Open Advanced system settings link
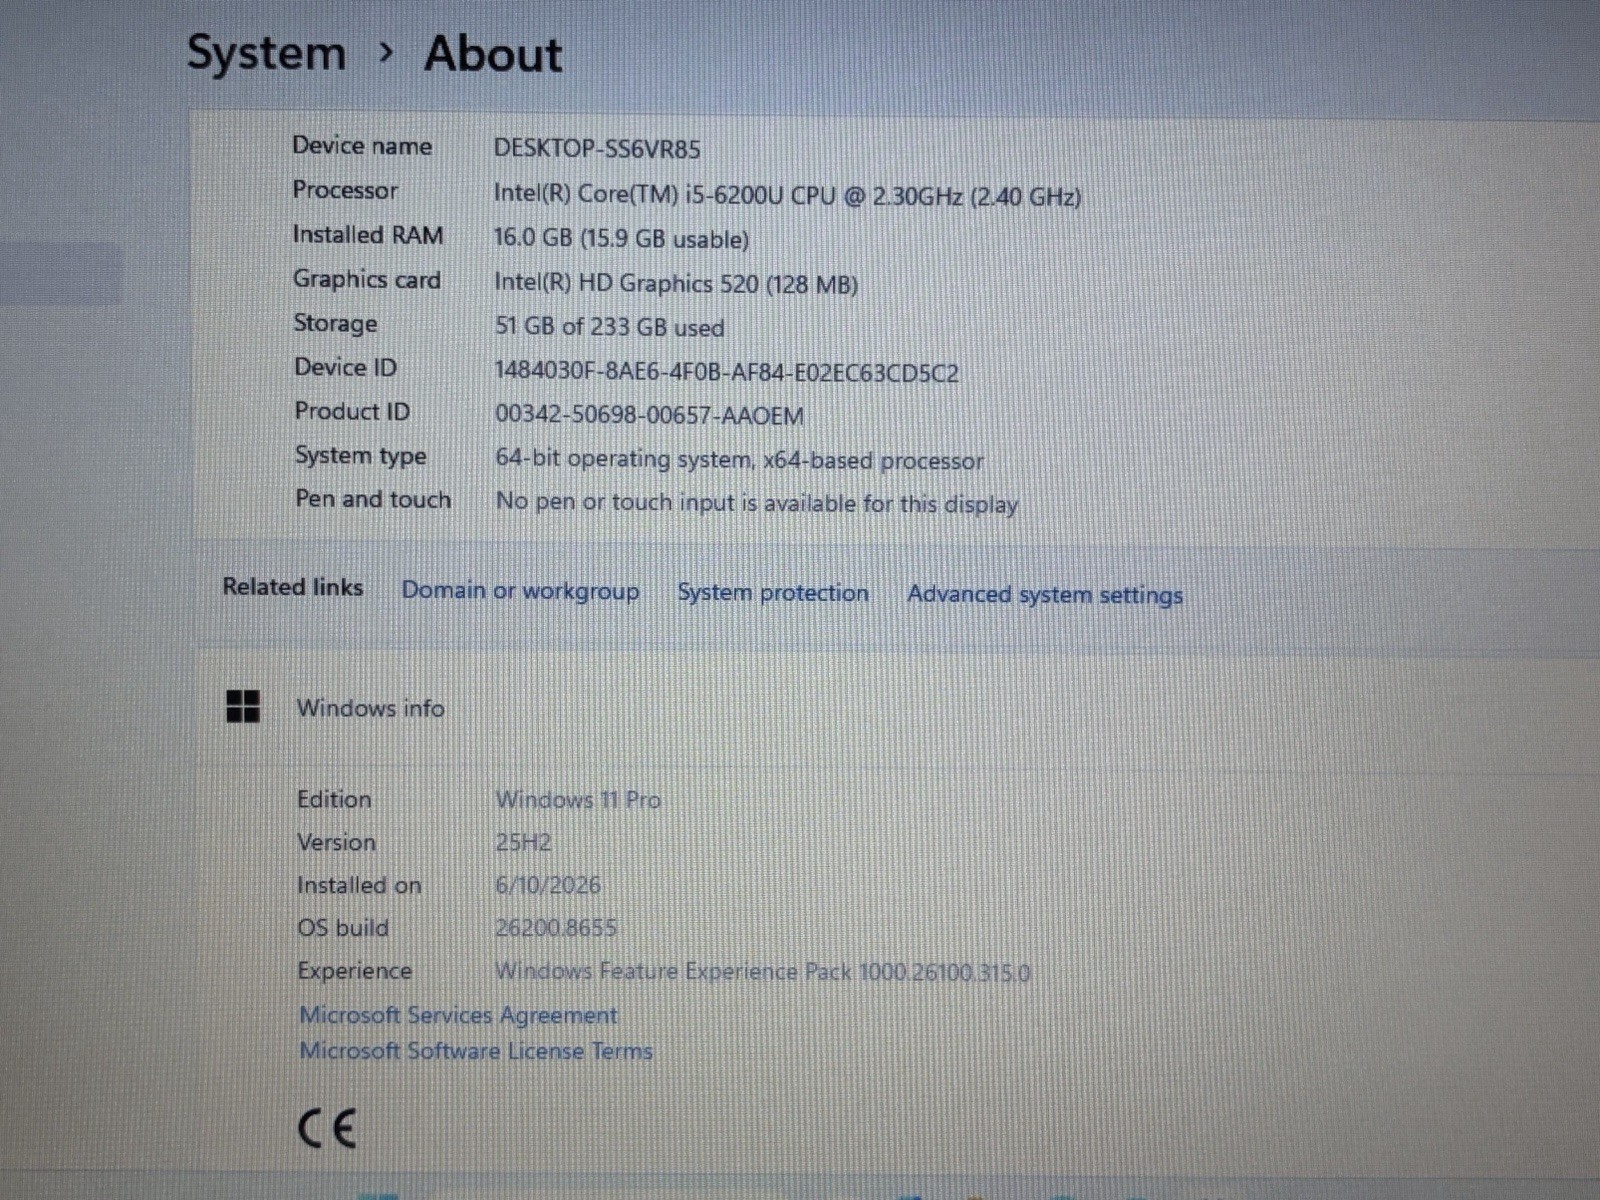1600x1200 pixels. pyautogui.click(x=1045, y=595)
